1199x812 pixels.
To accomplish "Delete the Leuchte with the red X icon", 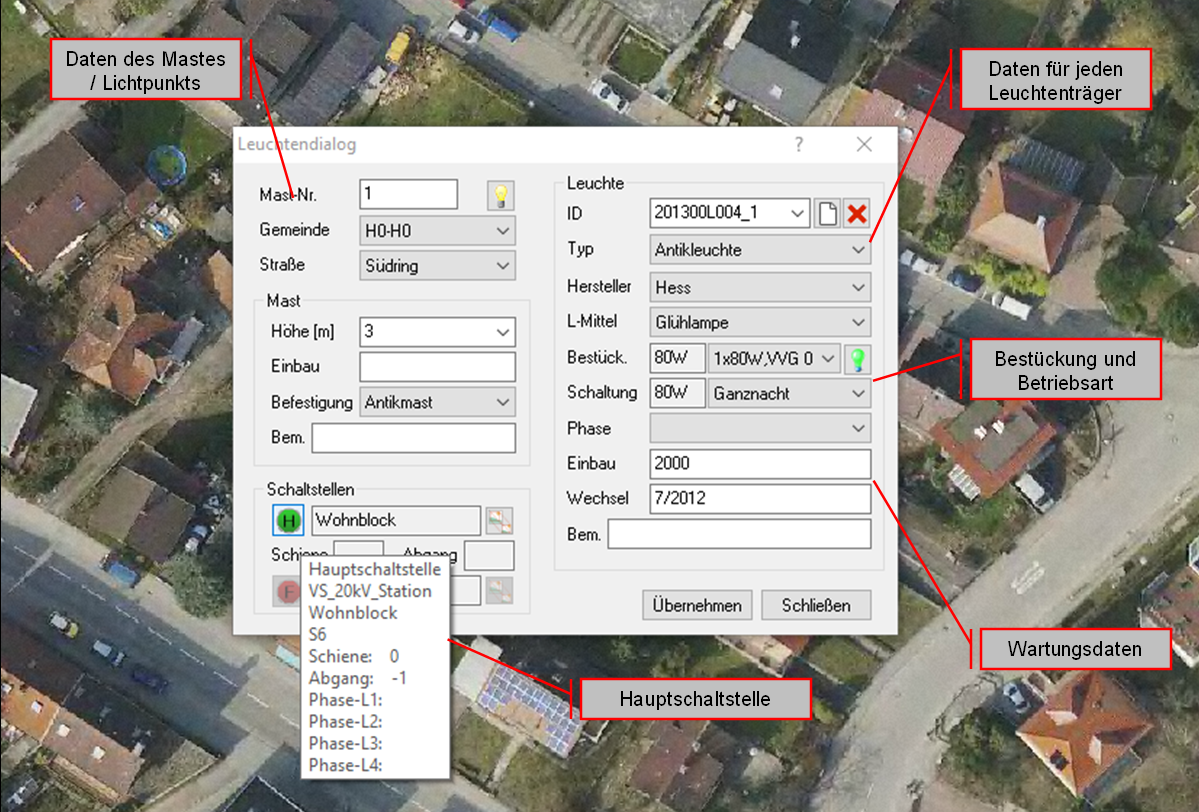I will (x=856, y=214).
